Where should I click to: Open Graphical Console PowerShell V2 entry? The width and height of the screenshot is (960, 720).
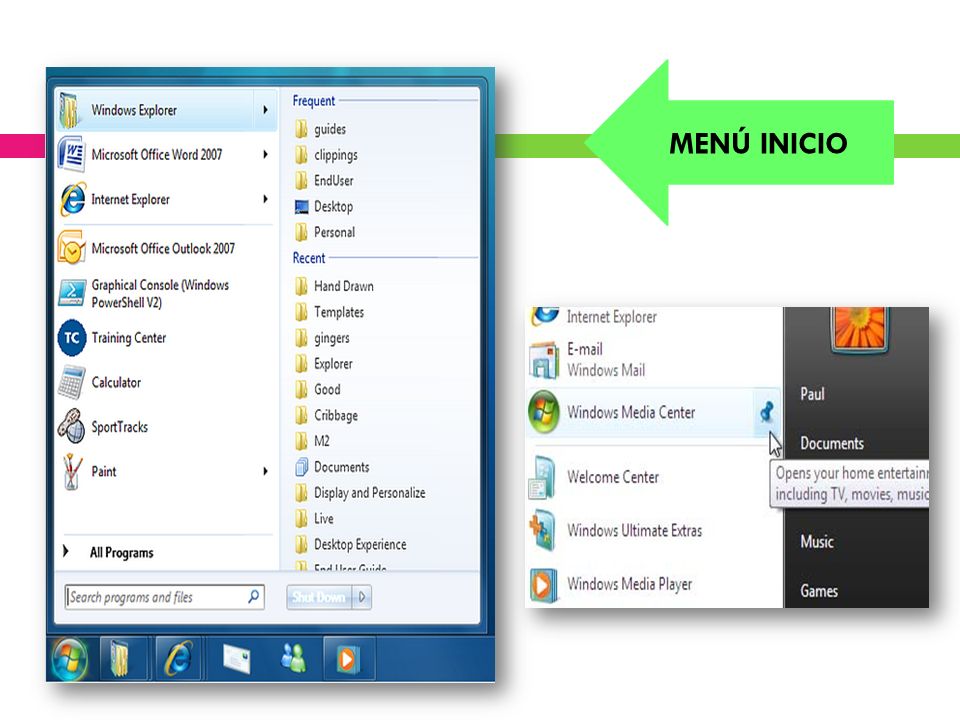pyautogui.click(x=165, y=293)
